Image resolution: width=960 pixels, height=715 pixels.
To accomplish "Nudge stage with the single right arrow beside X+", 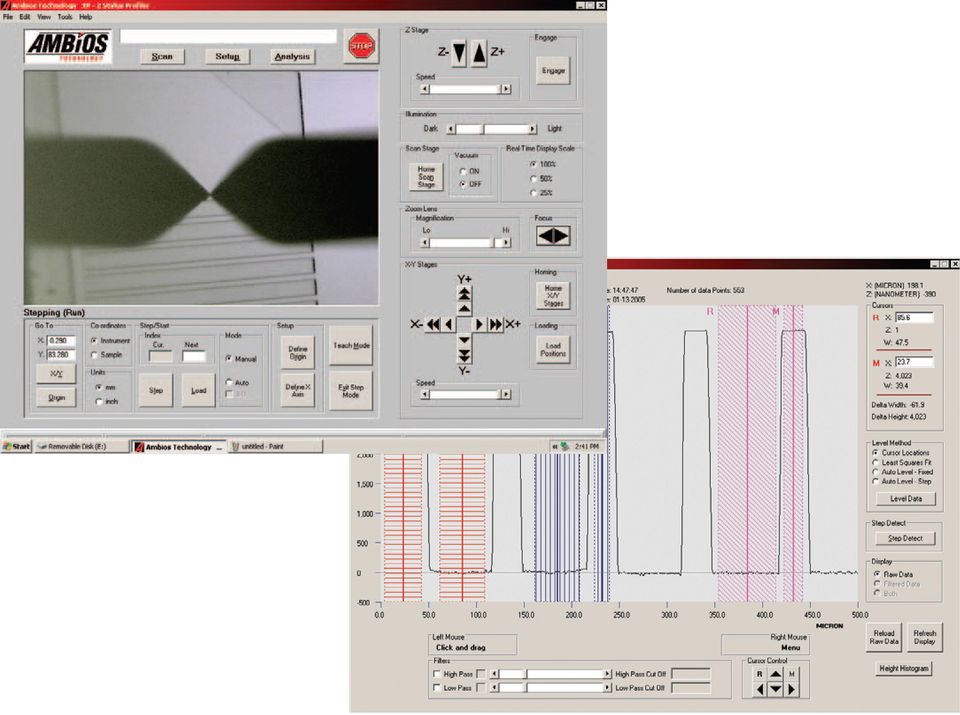I will coord(479,324).
